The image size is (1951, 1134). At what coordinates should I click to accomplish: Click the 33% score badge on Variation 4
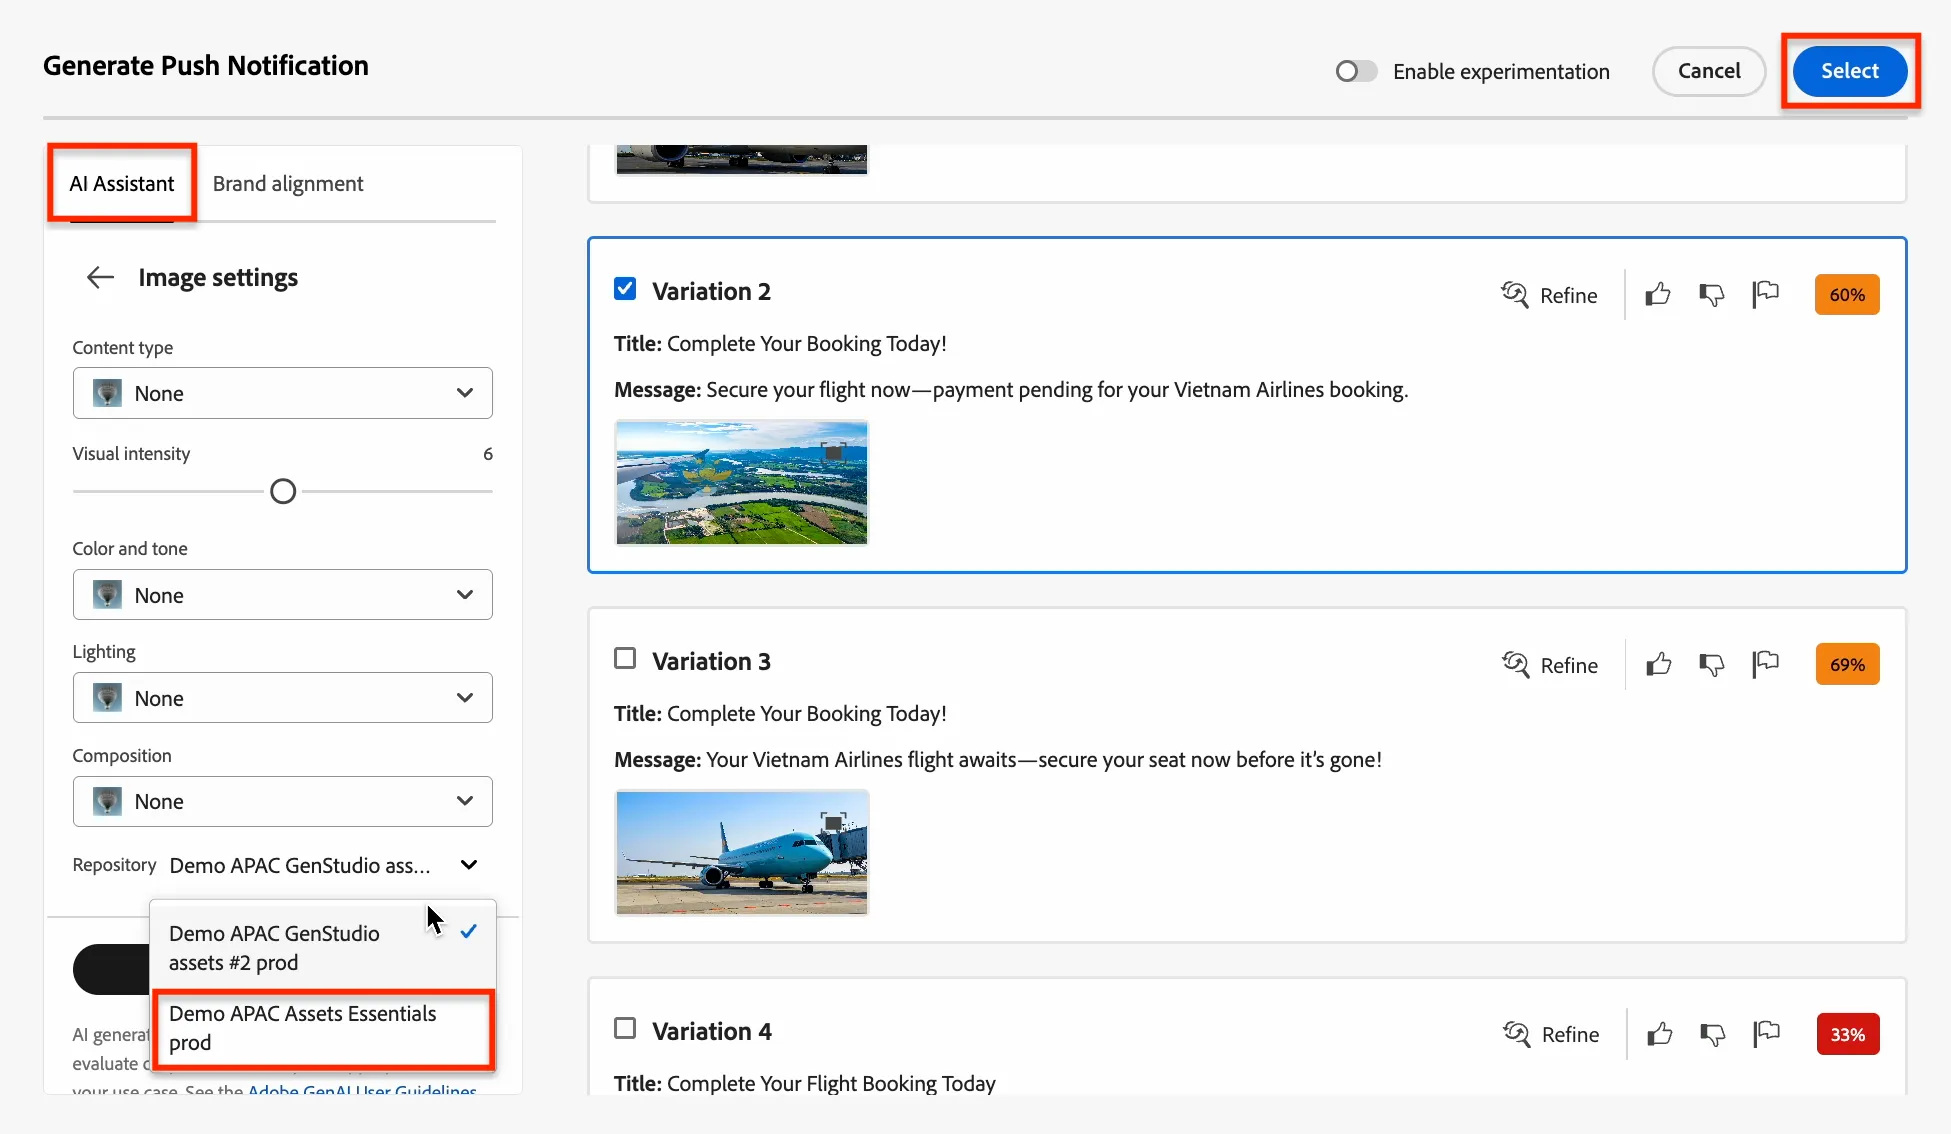(1848, 1034)
